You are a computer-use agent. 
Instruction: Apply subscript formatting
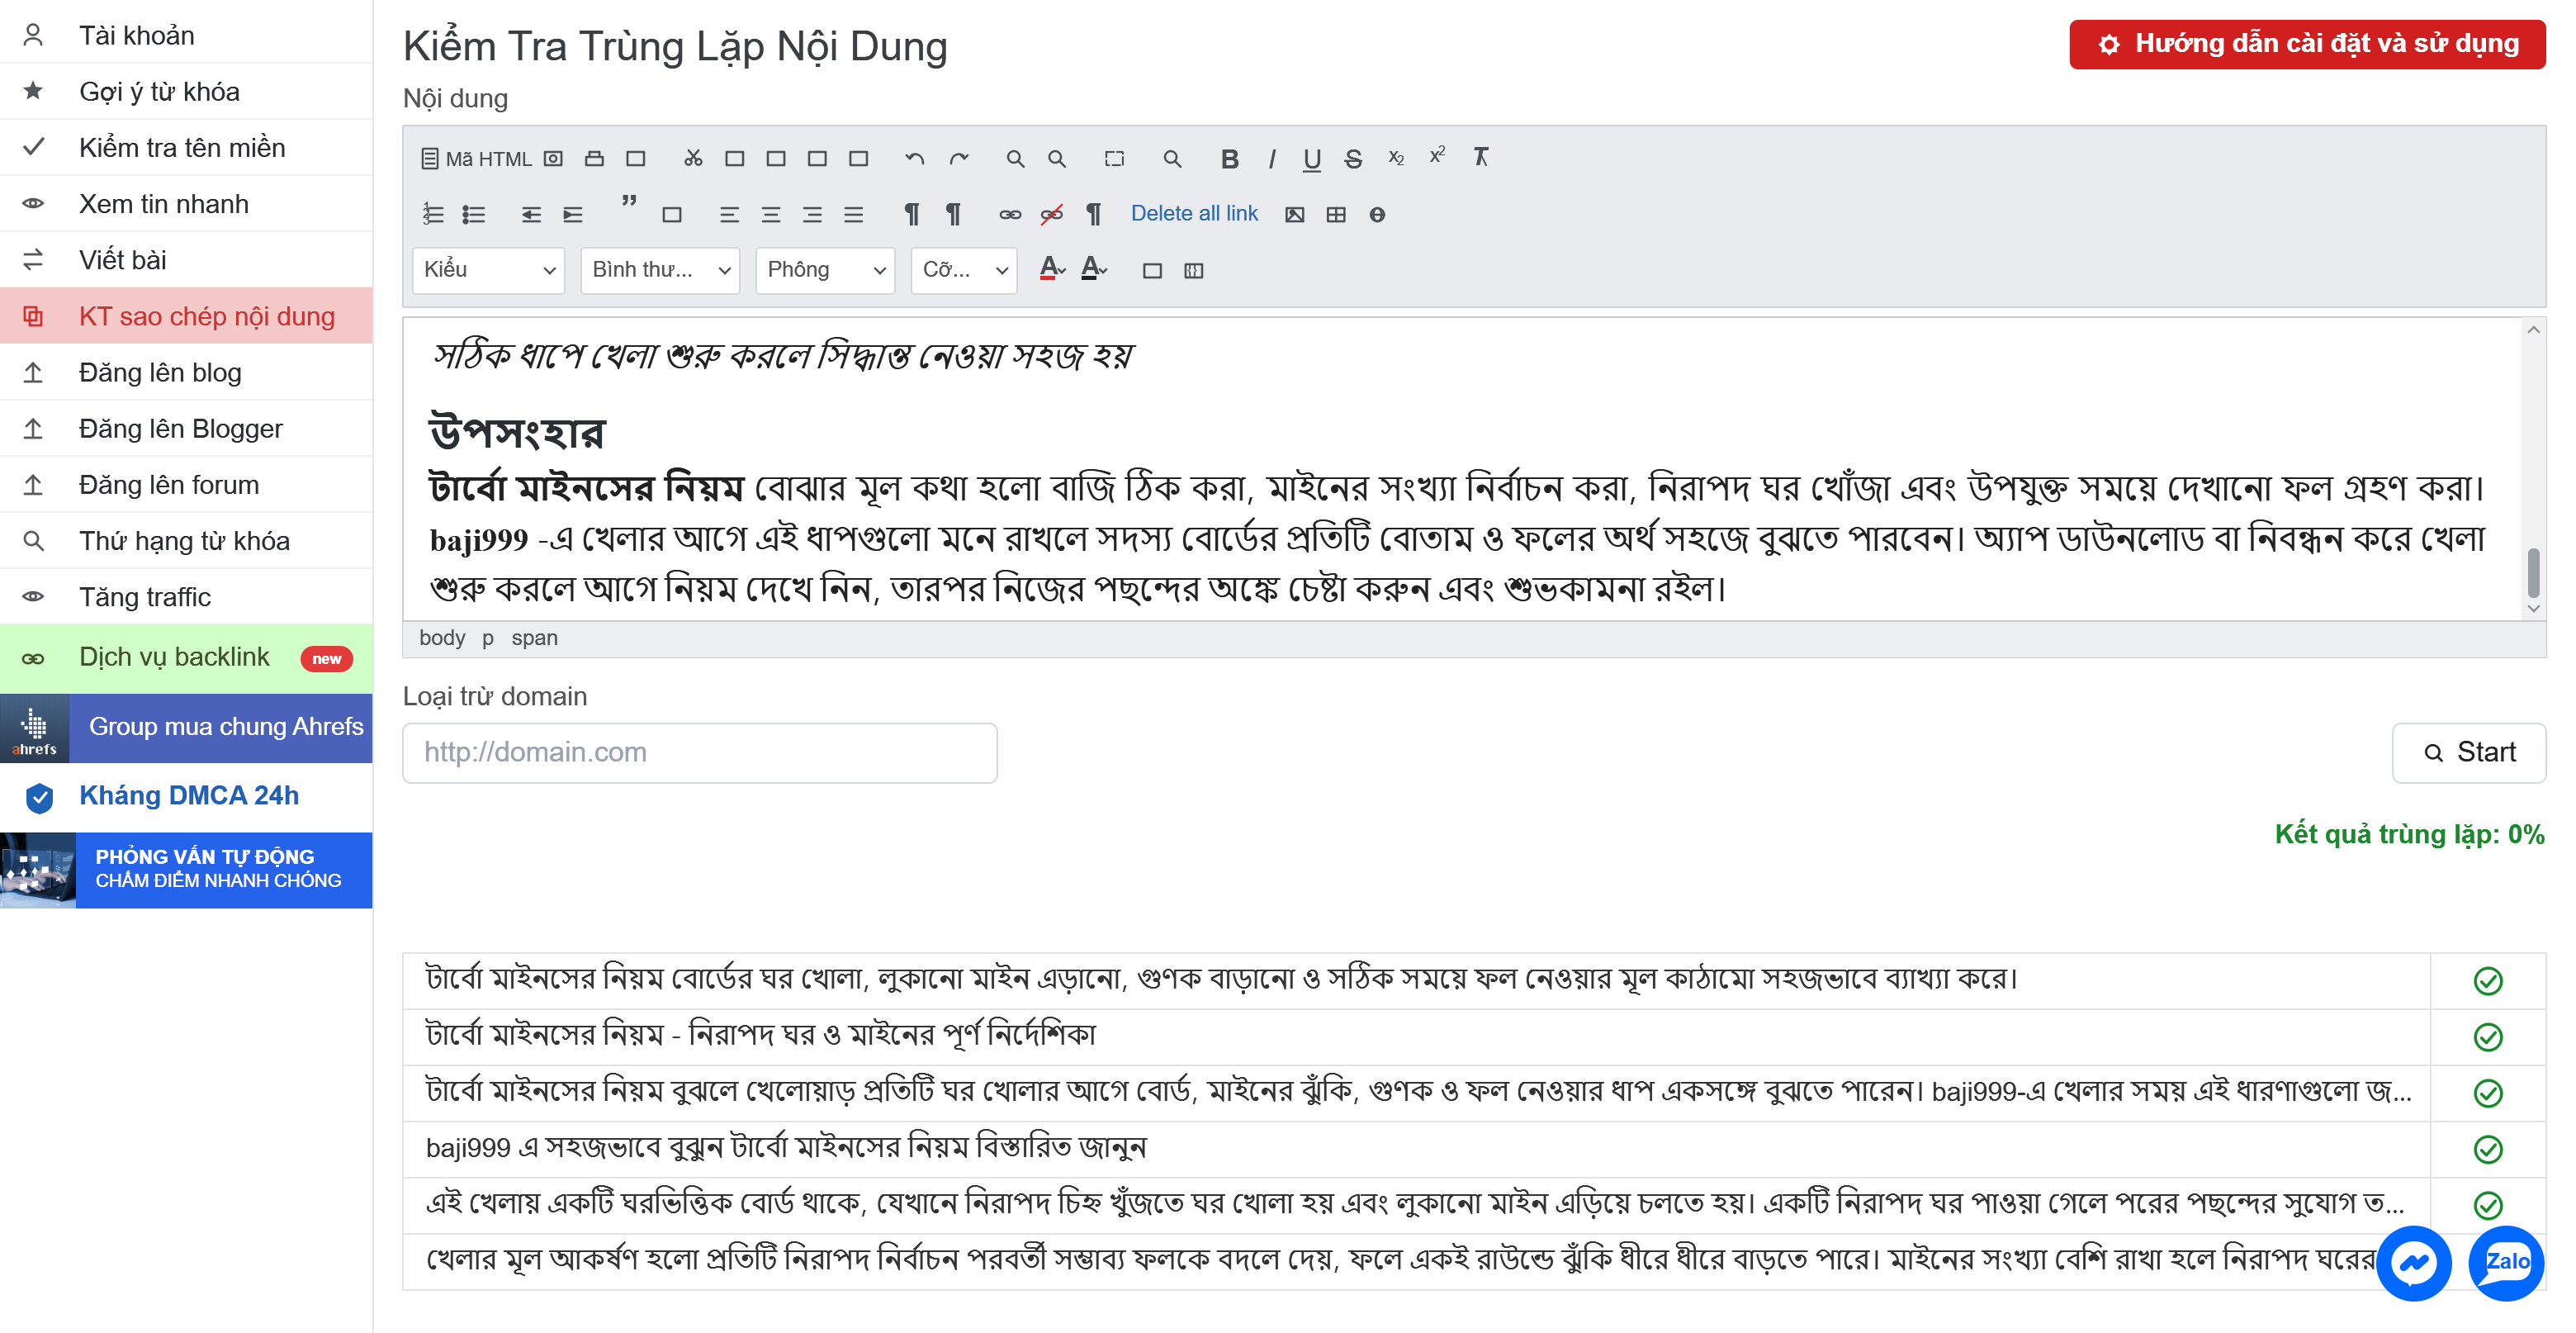[x=1396, y=158]
